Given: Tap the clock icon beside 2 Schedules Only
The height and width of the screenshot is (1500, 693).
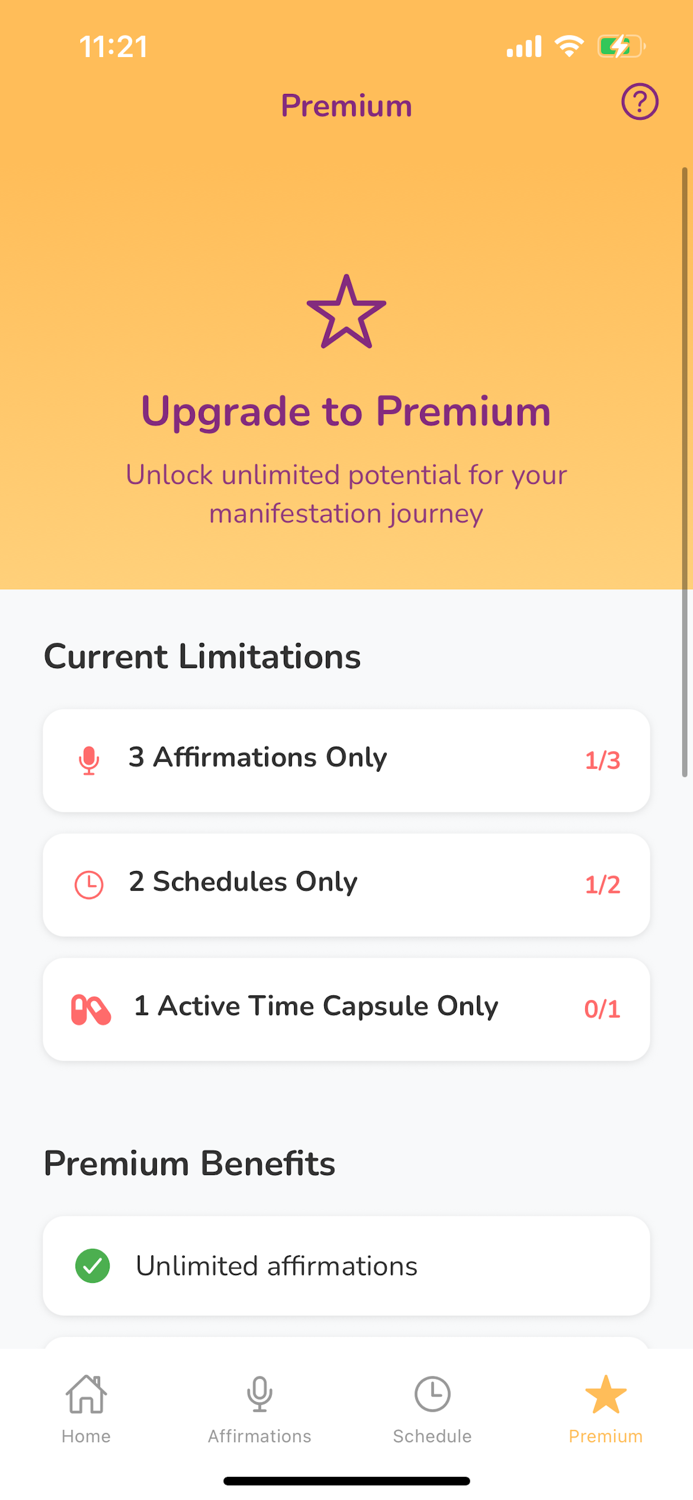Looking at the screenshot, I should 89,884.
